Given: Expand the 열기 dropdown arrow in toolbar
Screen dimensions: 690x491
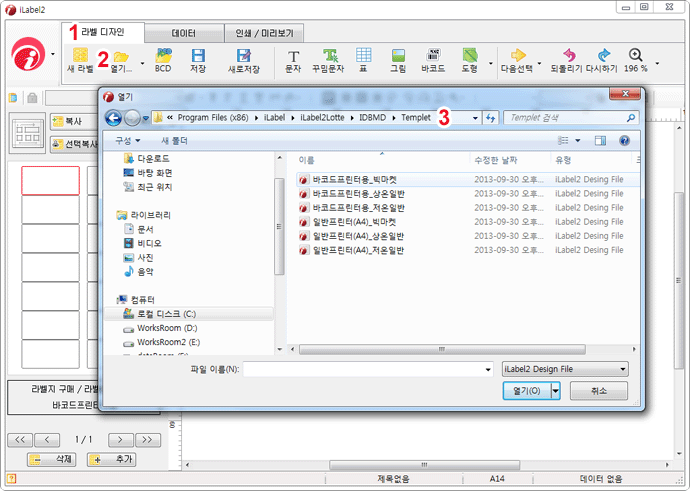Looking at the screenshot, I should point(142,63).
